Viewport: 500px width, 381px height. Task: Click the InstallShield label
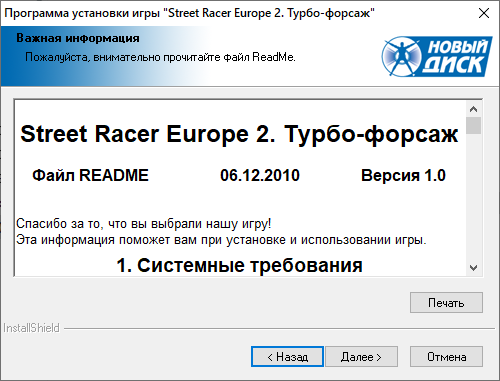(x=31, y=328)
